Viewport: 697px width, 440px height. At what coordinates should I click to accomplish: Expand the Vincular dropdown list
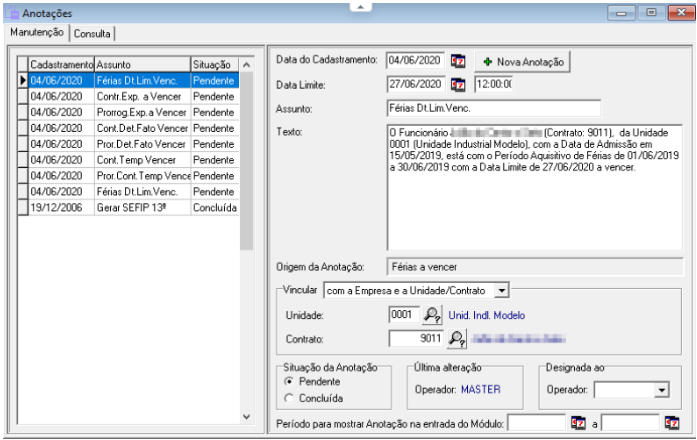(502, 290)
